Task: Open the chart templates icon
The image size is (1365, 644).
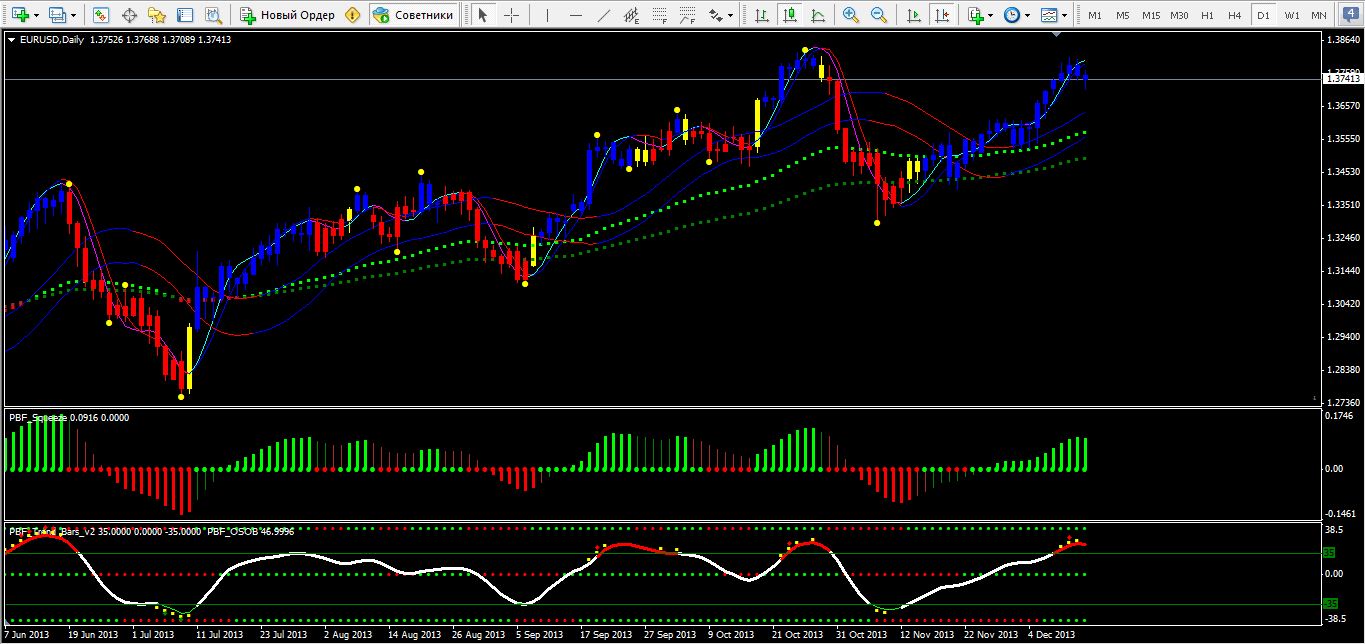Action: [1047, 15]
